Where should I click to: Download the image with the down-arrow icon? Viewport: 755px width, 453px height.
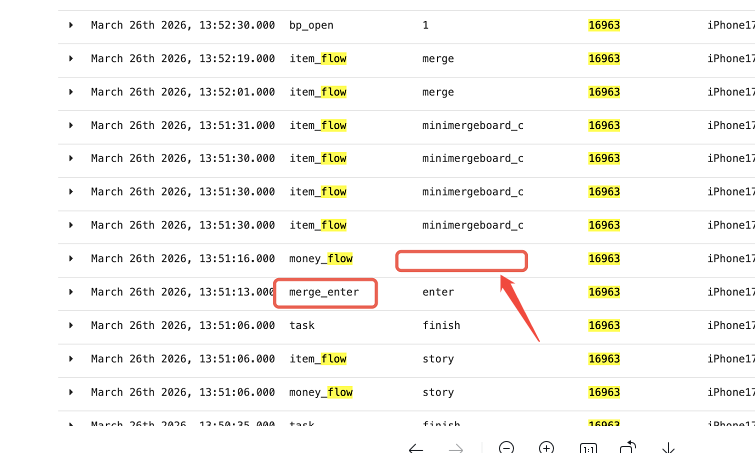point(669,448)
